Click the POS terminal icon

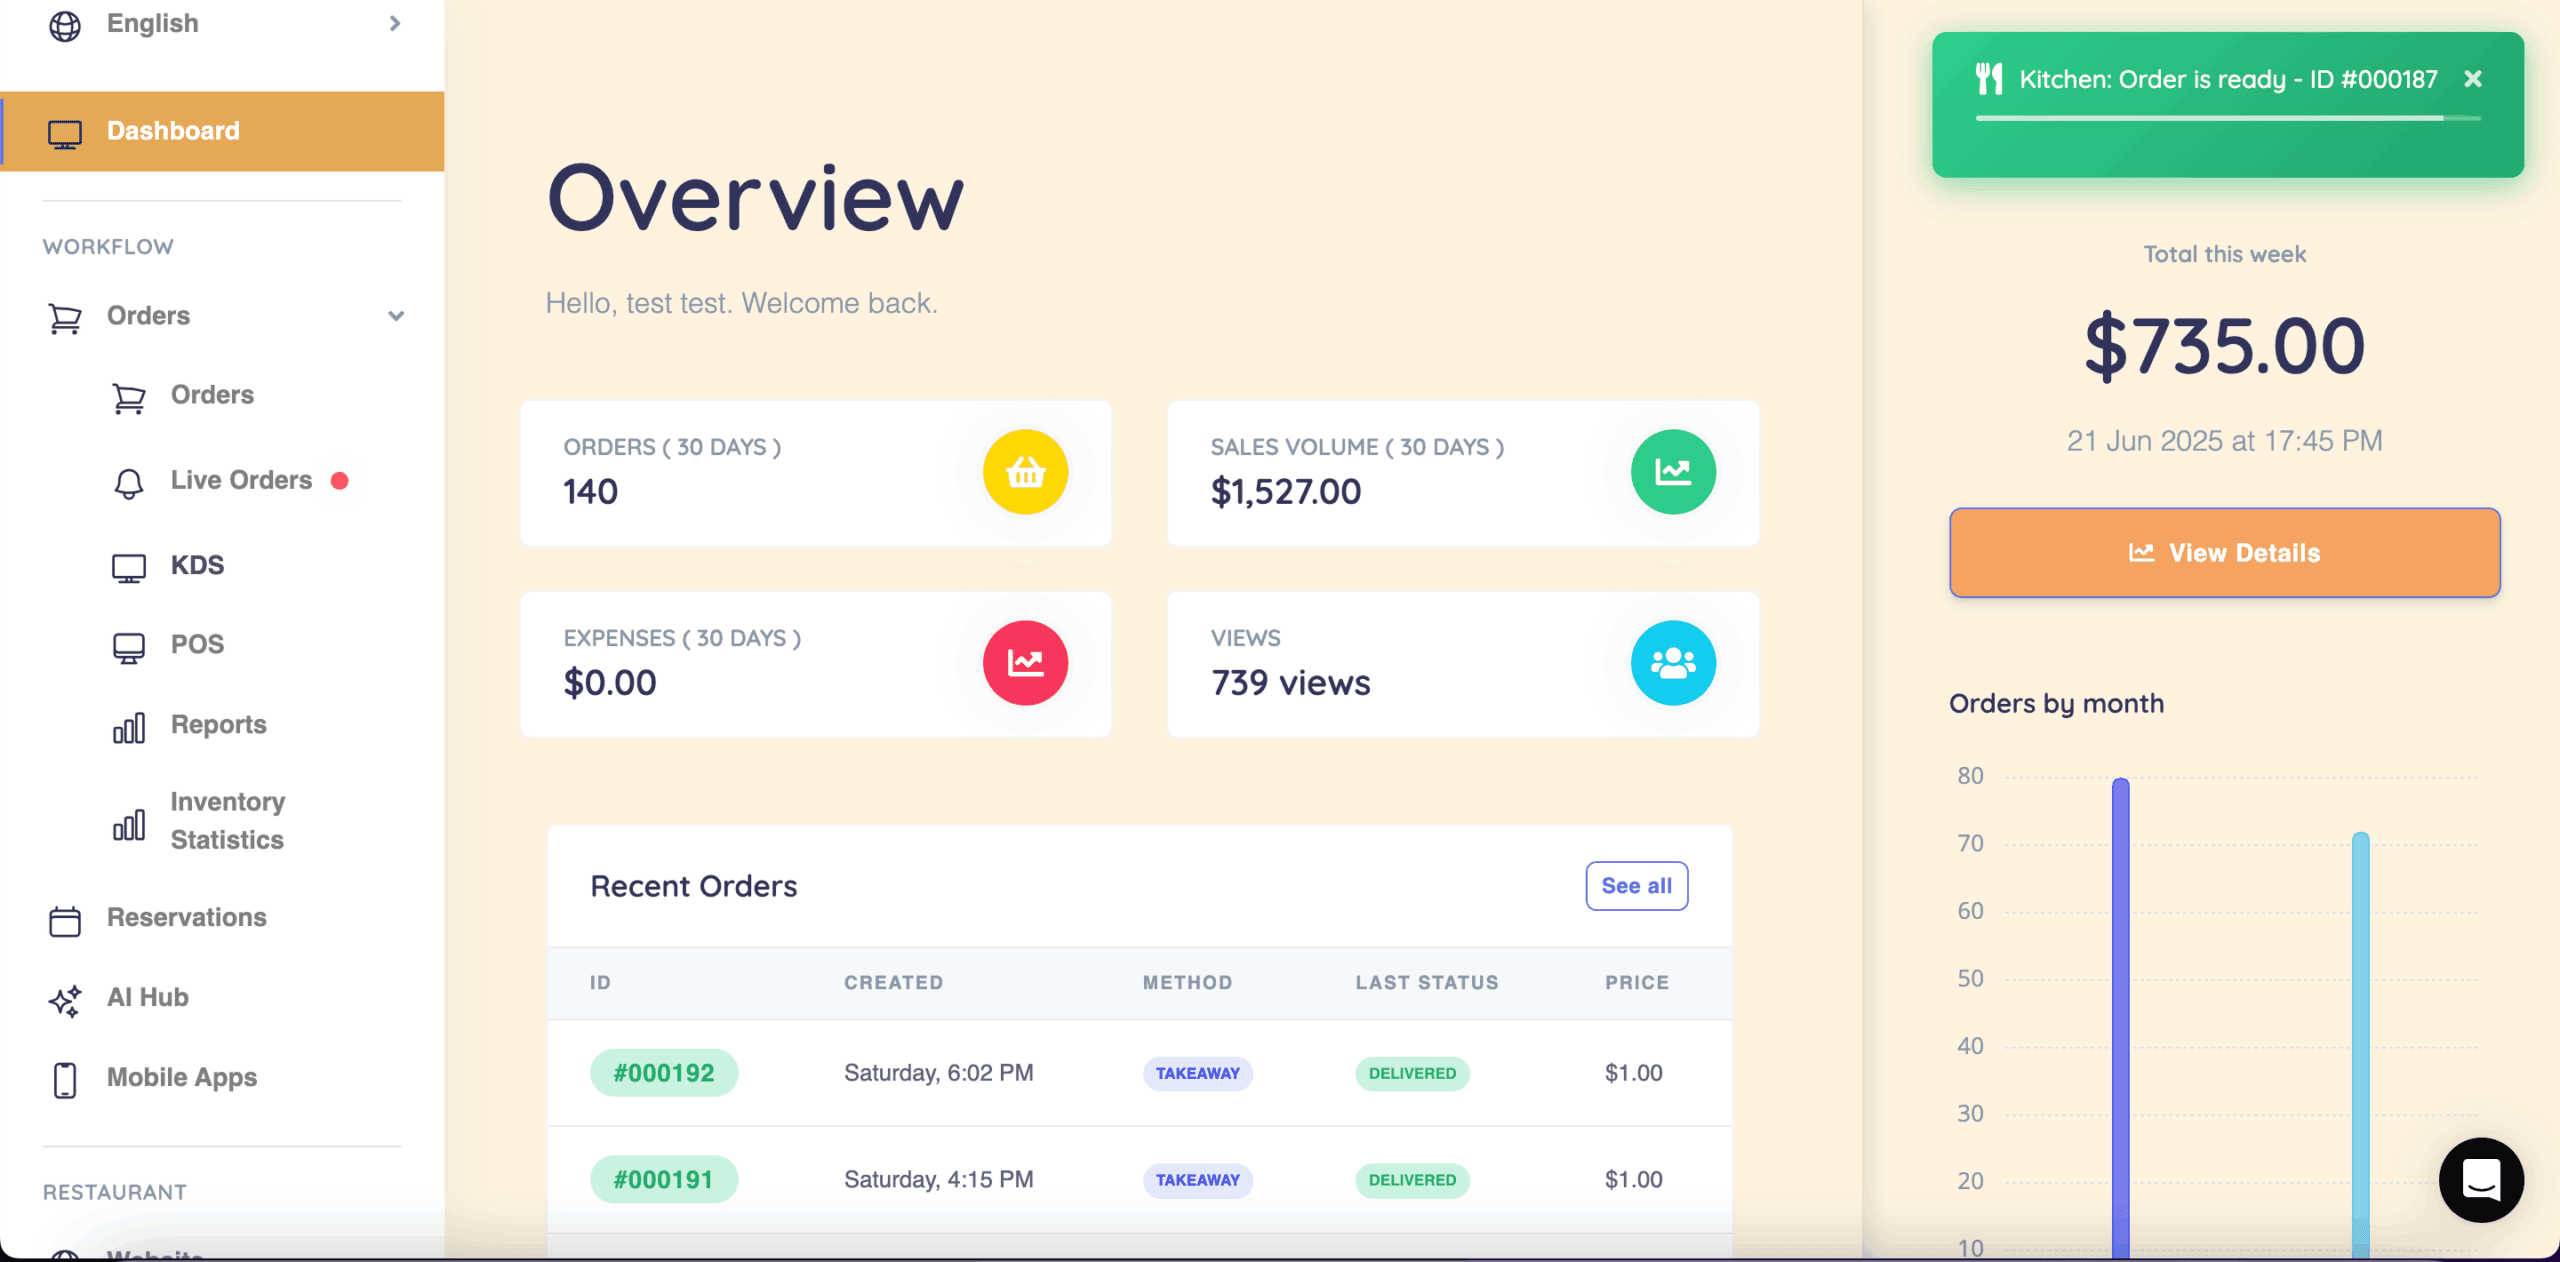[x=128, y=647]
